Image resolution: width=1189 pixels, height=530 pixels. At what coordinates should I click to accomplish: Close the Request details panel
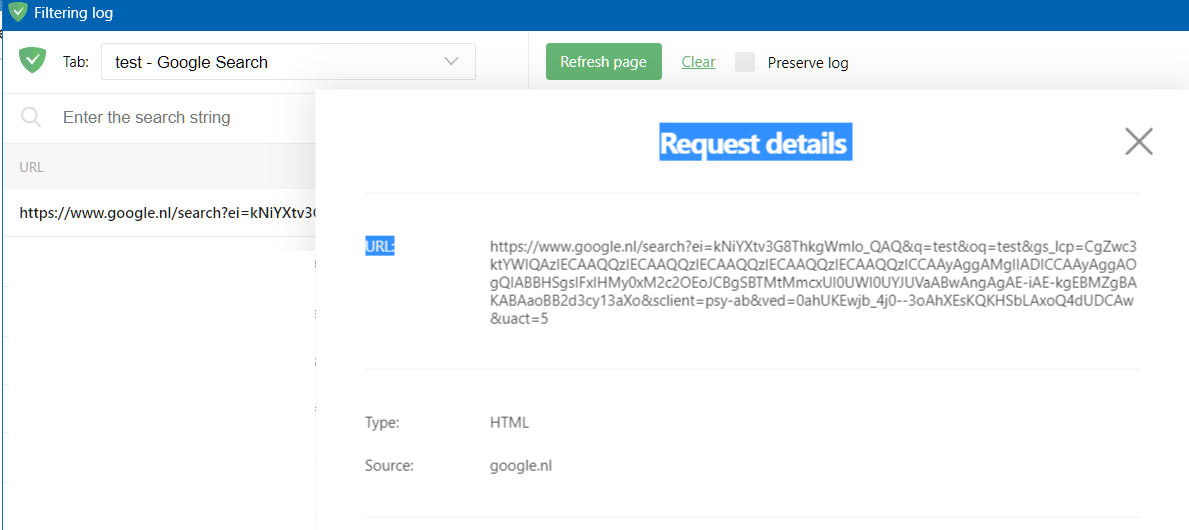coord(1138,142)
